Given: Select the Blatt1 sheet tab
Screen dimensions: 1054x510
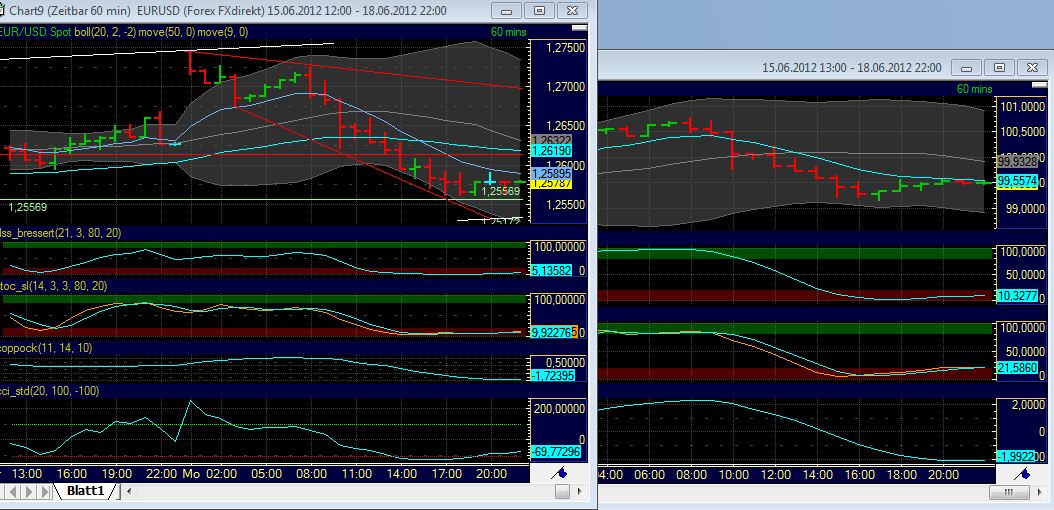Looking at the screenshot, I should click(85, 491).
